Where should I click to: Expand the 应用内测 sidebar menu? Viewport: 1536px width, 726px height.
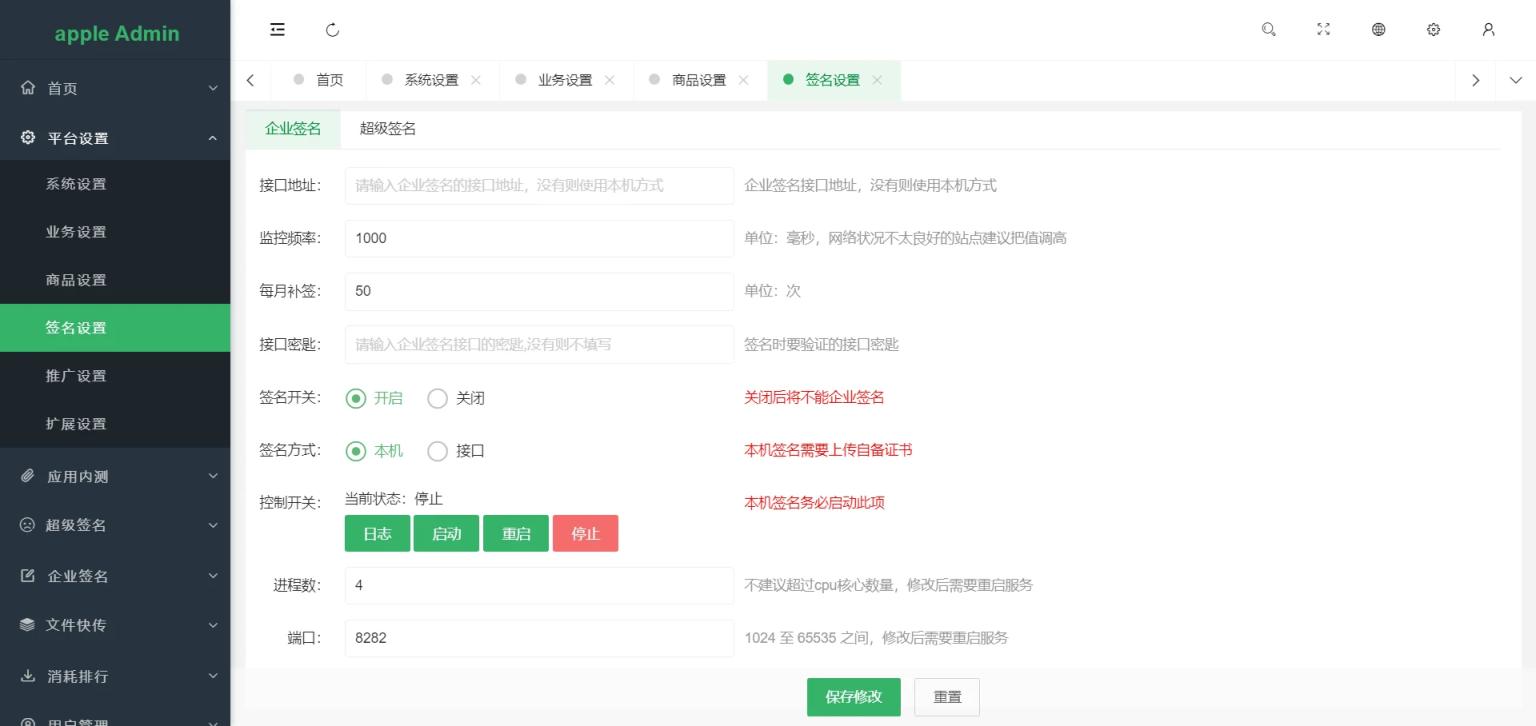coord(115,477)
